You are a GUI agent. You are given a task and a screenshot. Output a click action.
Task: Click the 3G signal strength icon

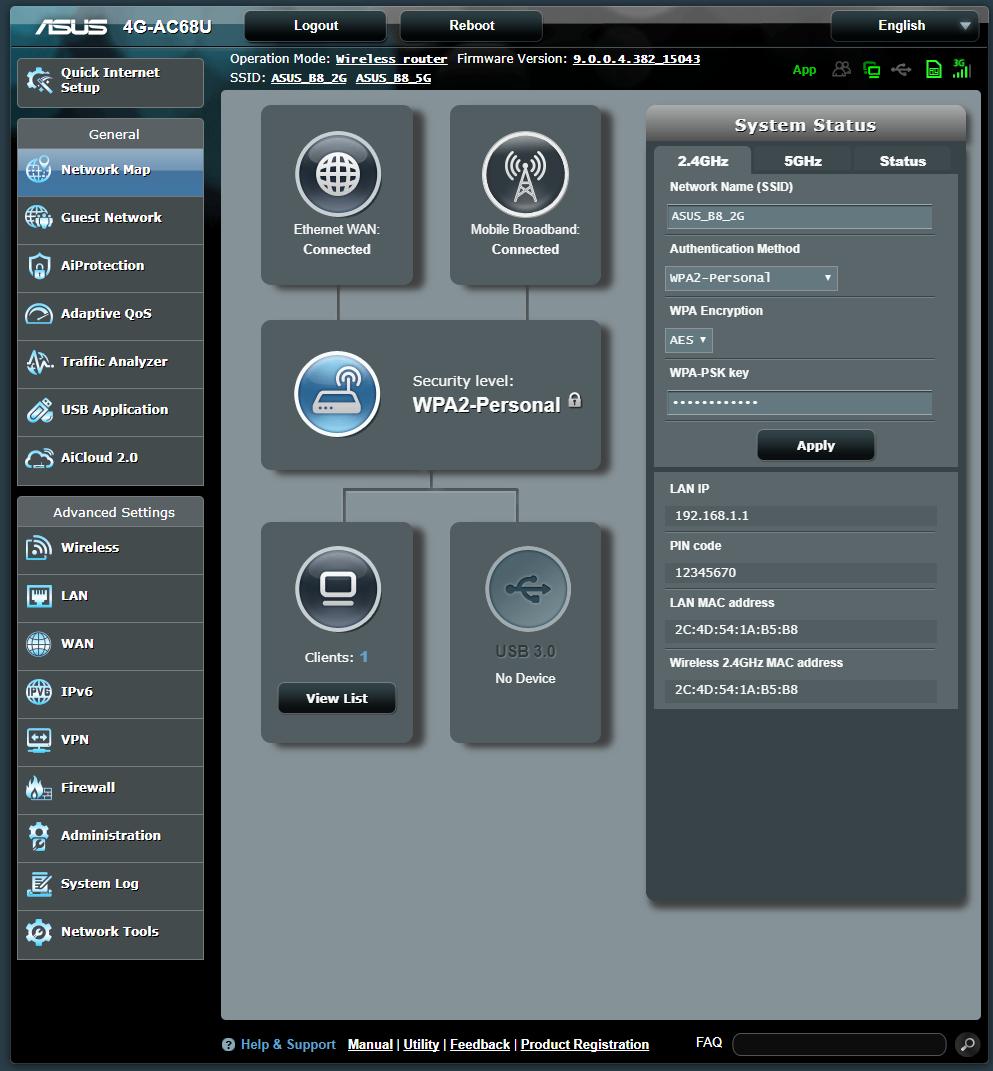coord(962,68)
